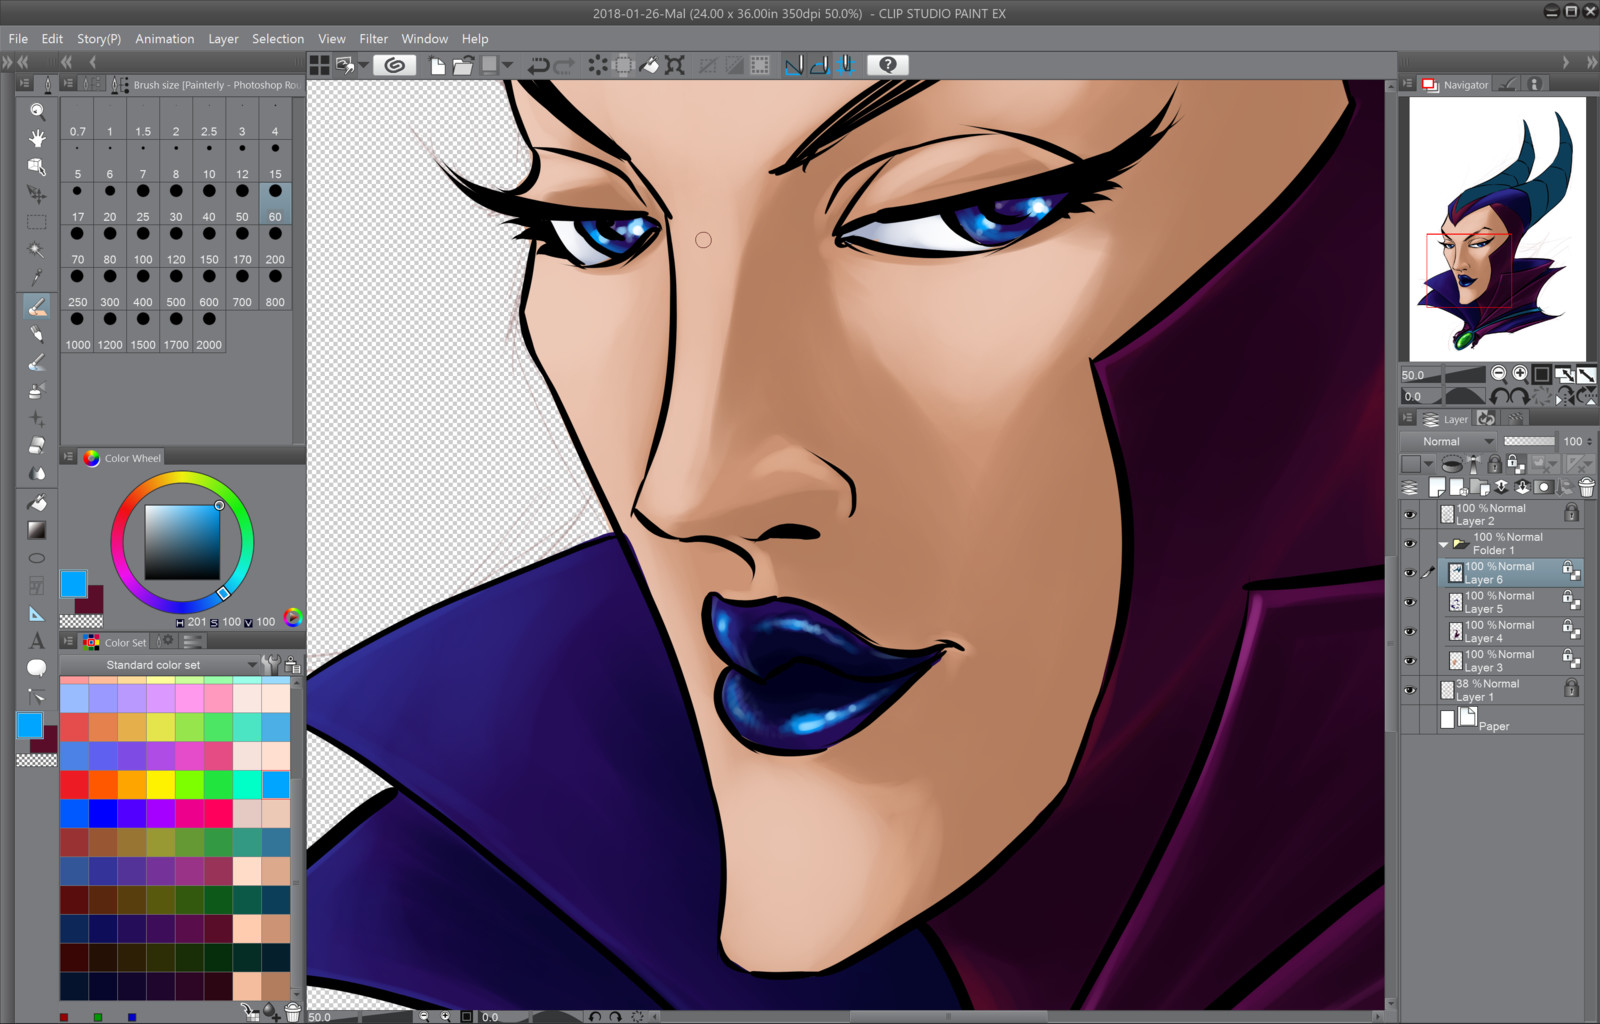The width and height of the screenshot is (1600, 1024).
Task: Zoom in in the Navigator panel
Action: (x=1520, y=374)
